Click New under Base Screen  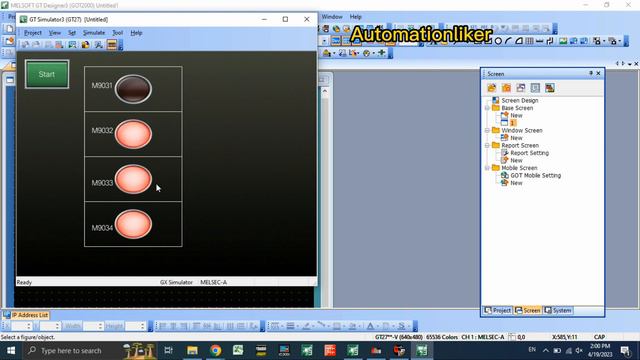pos(516,116)
